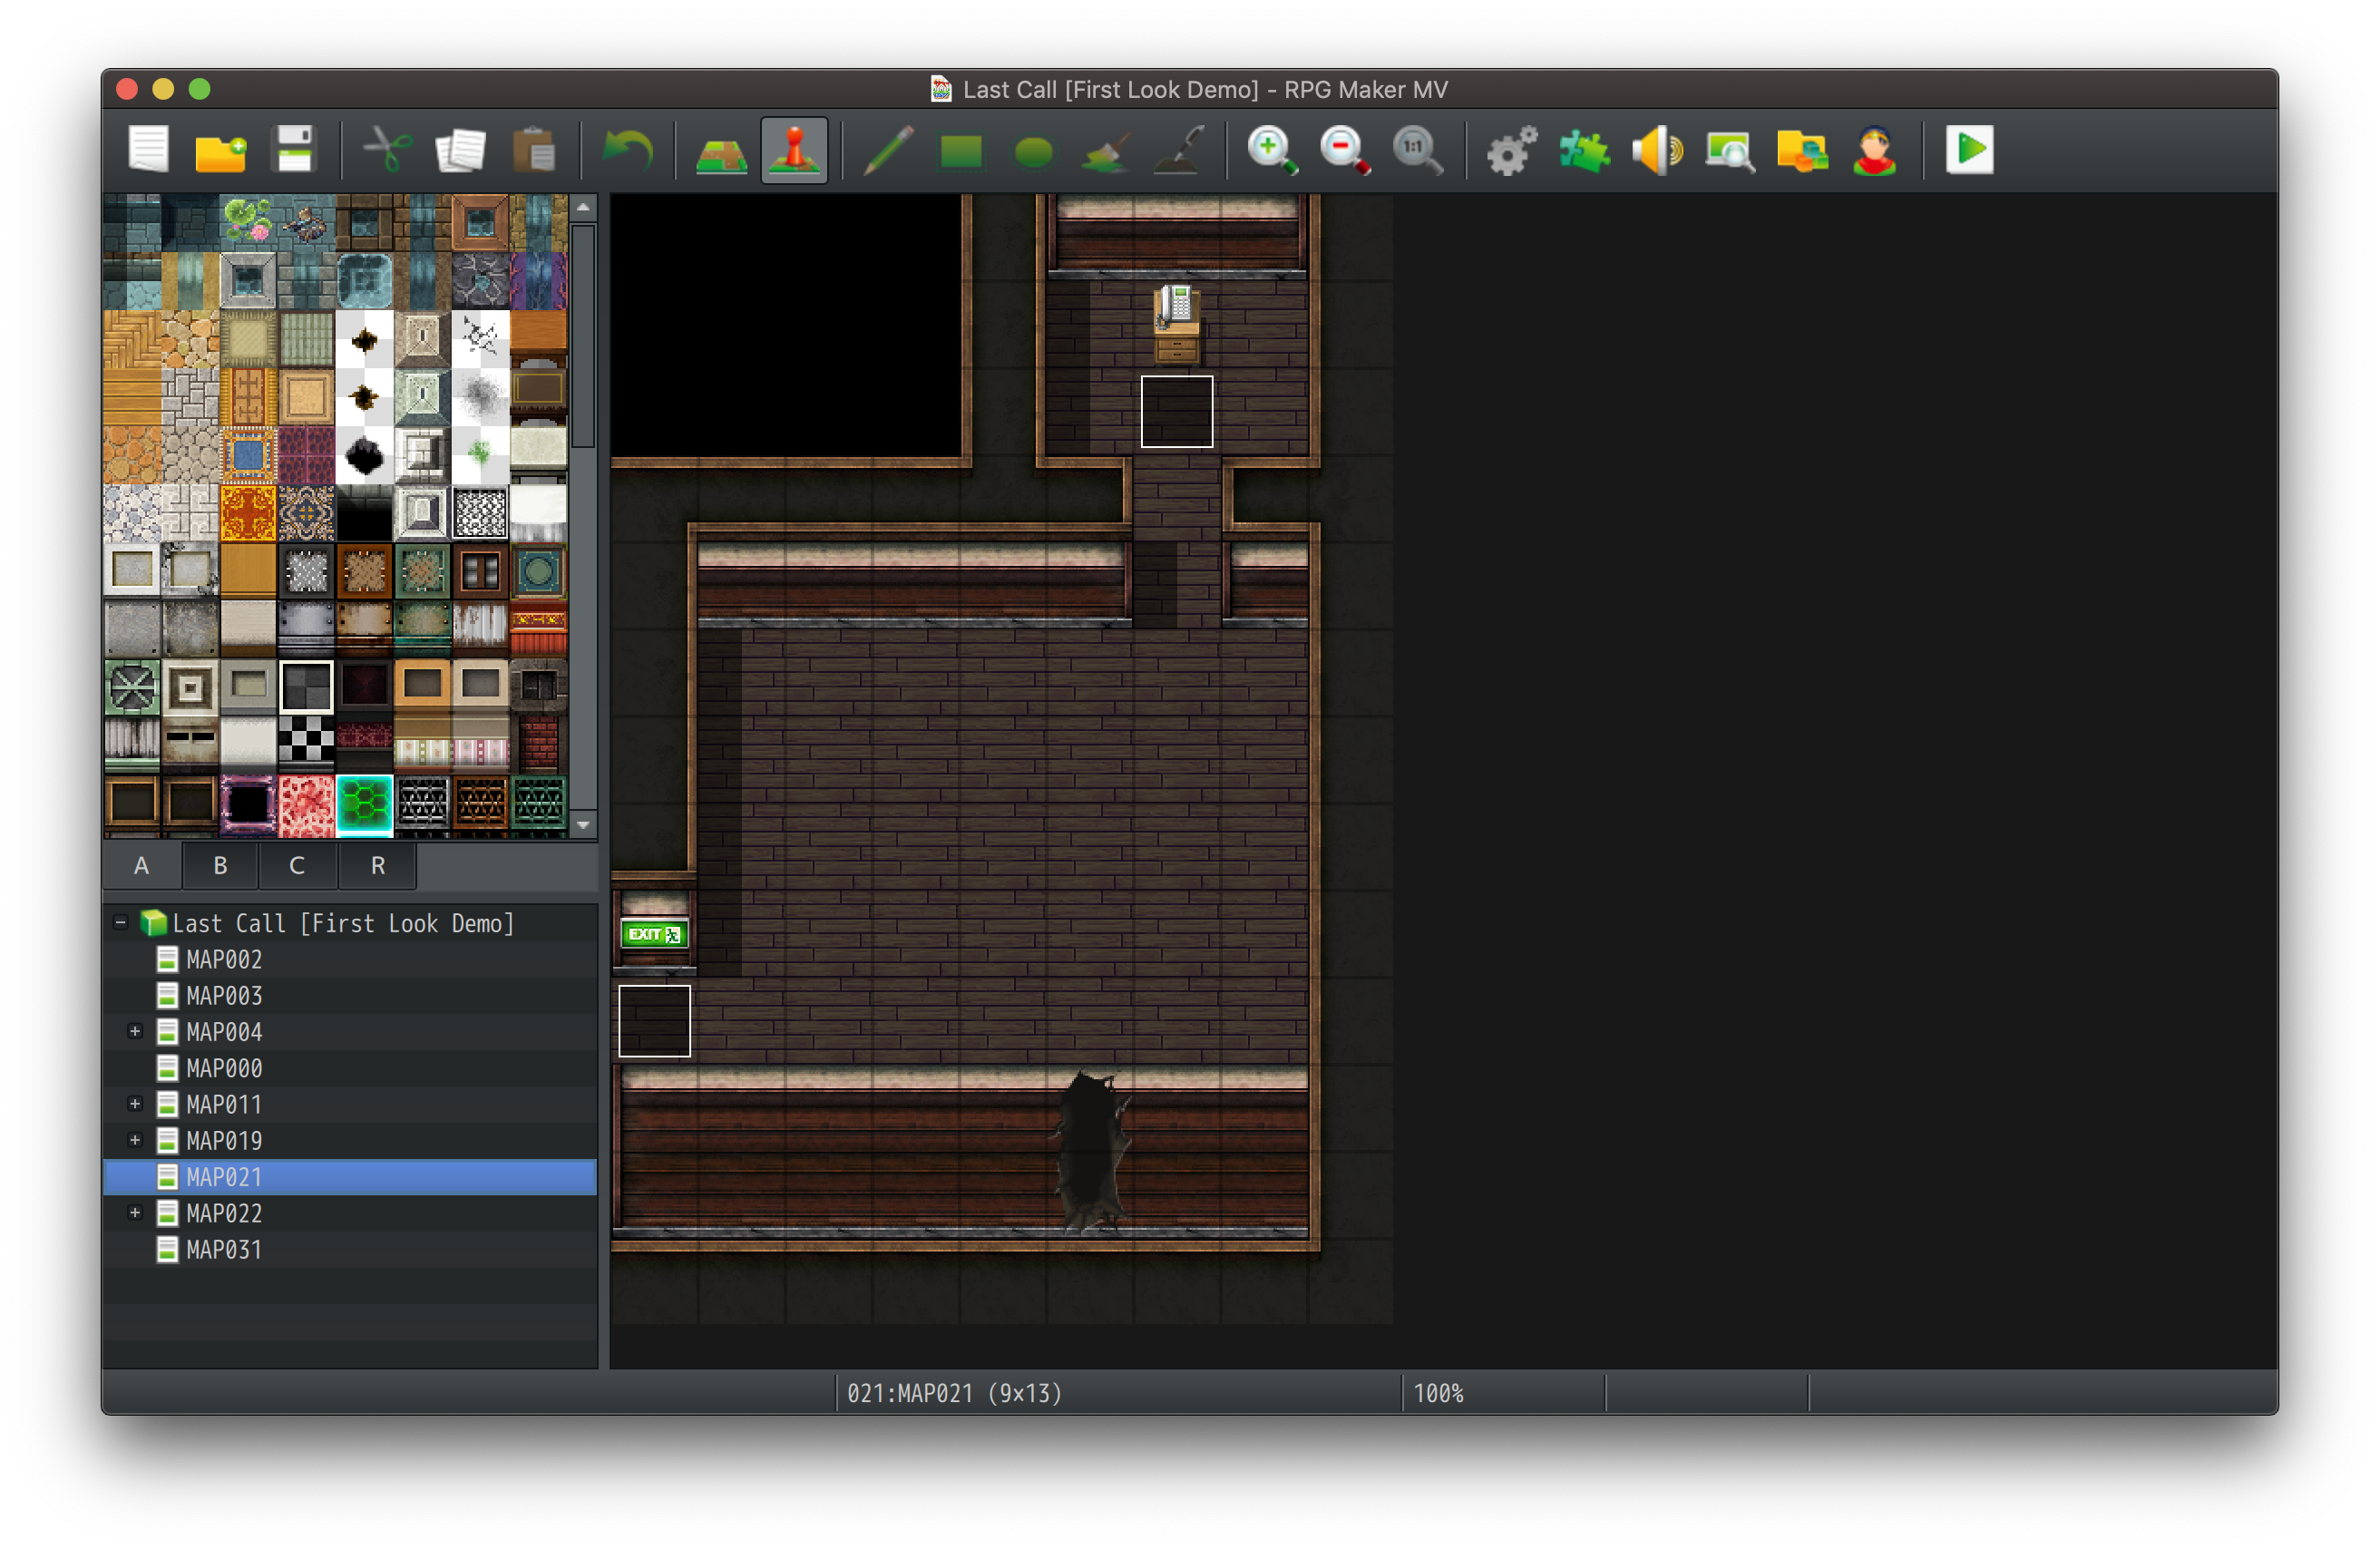Viewport: 2380px width, 1549px height.
Task: Select the event square below the telephone
Action: (x=1177, y=411)
